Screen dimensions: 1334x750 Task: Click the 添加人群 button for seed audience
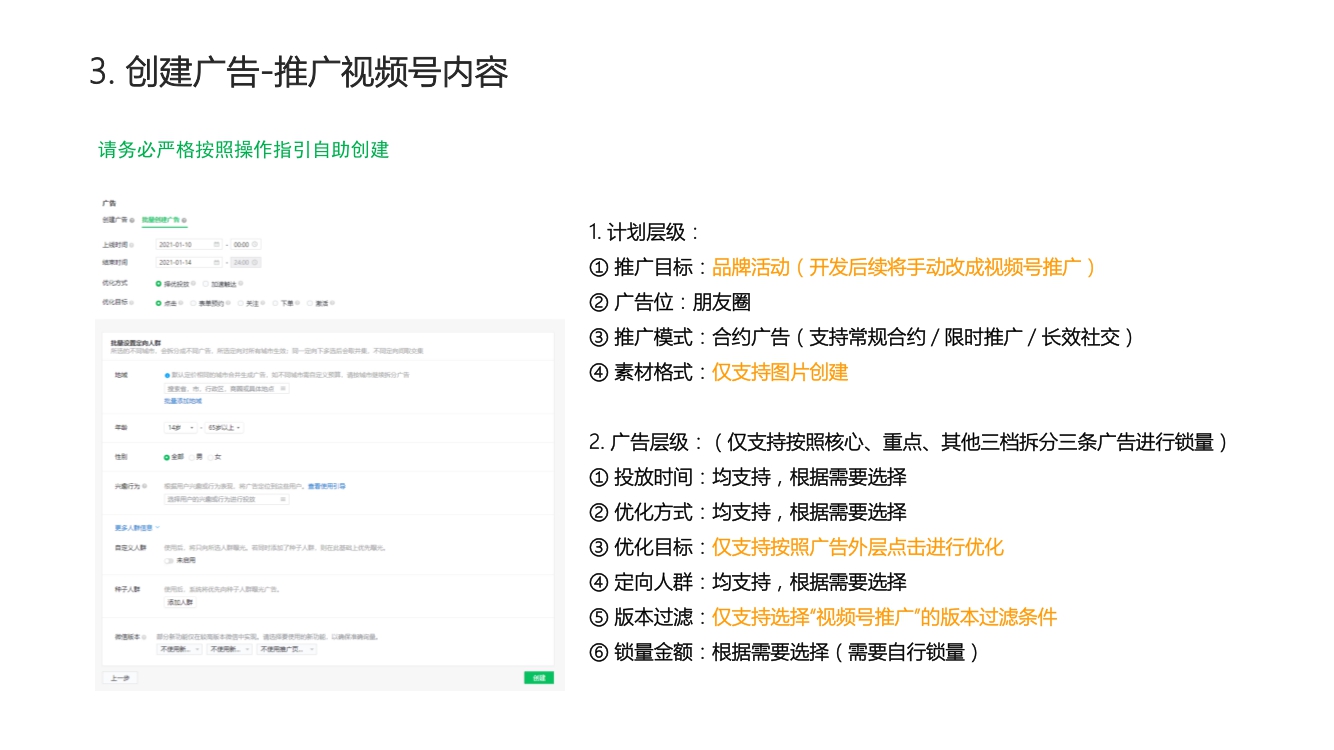click(x=180, y=603)
